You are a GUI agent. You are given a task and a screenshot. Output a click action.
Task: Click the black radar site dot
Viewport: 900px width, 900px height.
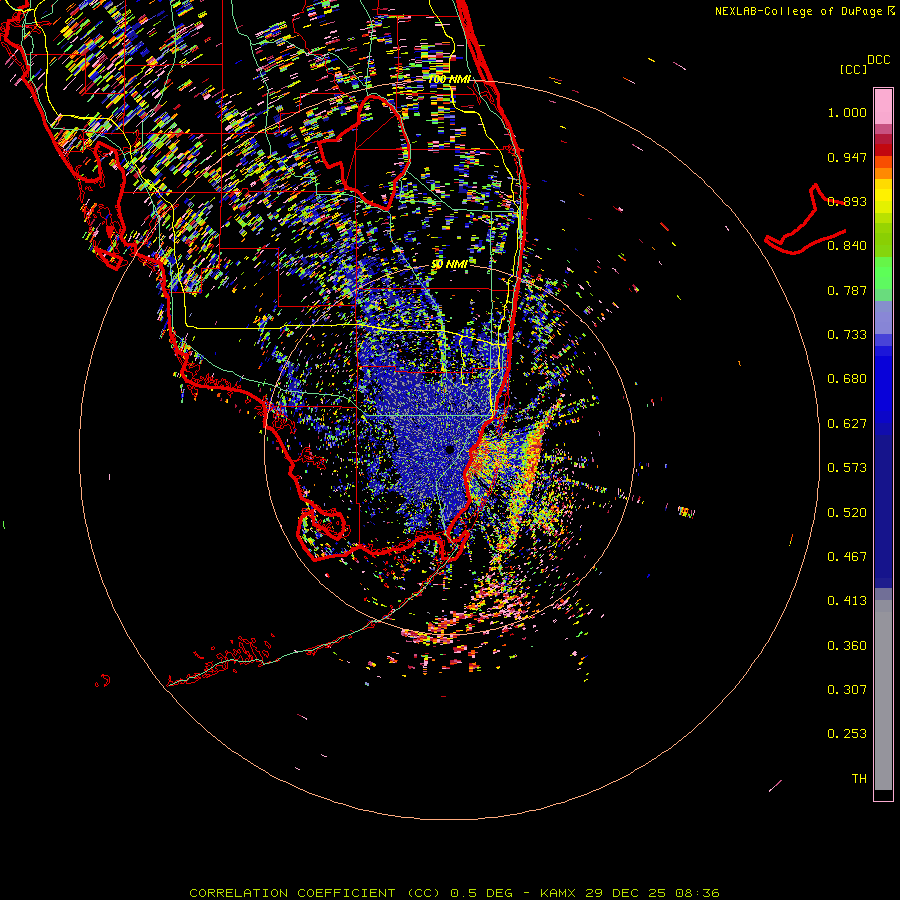449,449
